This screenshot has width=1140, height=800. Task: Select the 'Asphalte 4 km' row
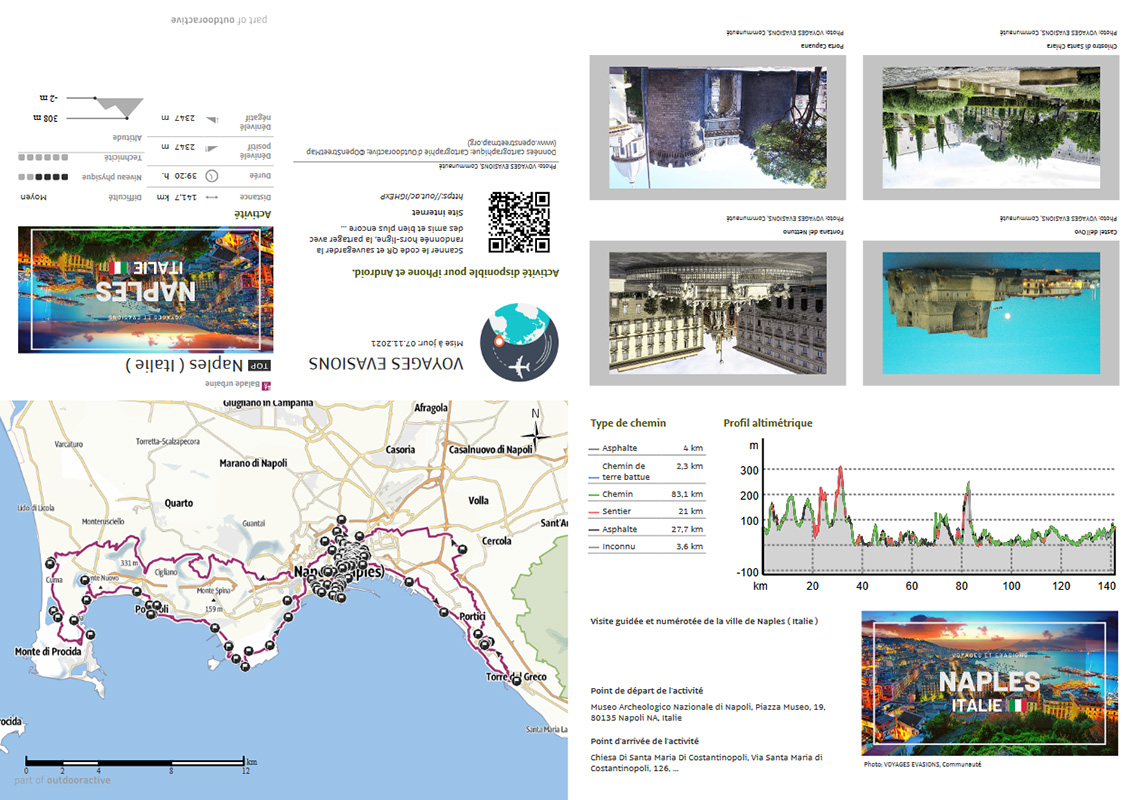(x=646, y=448)
